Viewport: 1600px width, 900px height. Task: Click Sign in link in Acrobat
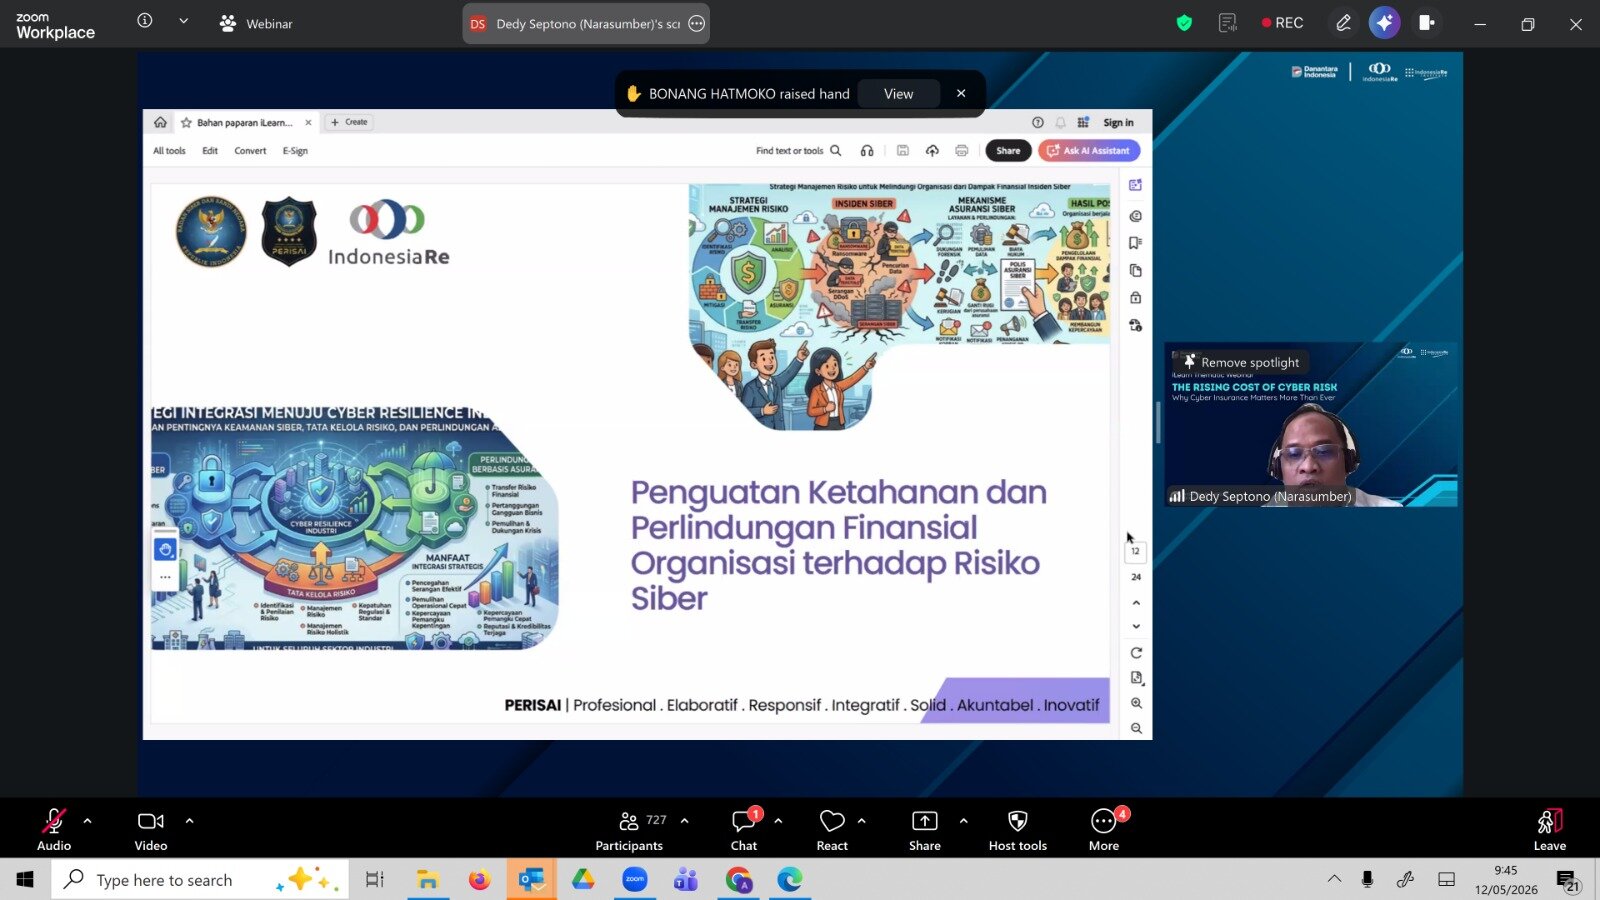(x=1118, y=123)
